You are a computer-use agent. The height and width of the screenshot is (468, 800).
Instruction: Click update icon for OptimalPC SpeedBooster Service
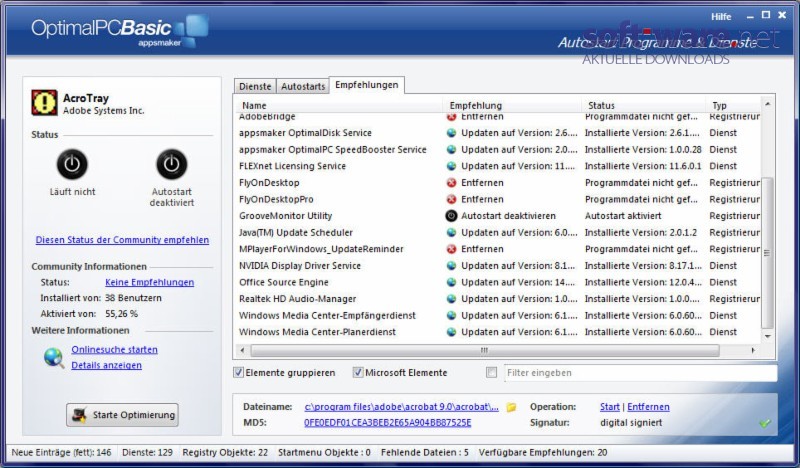pyautogui.click(x=451, y=150)
